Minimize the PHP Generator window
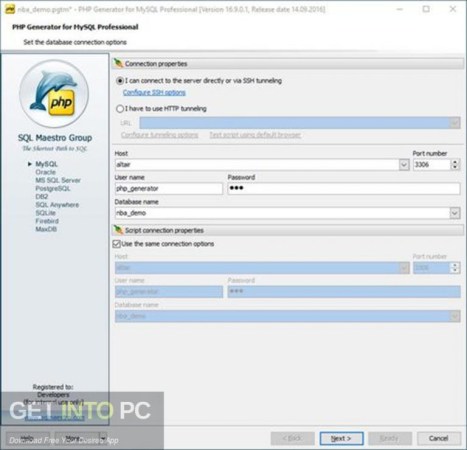Viewport: 467px width, 450px height. point(399,9)
